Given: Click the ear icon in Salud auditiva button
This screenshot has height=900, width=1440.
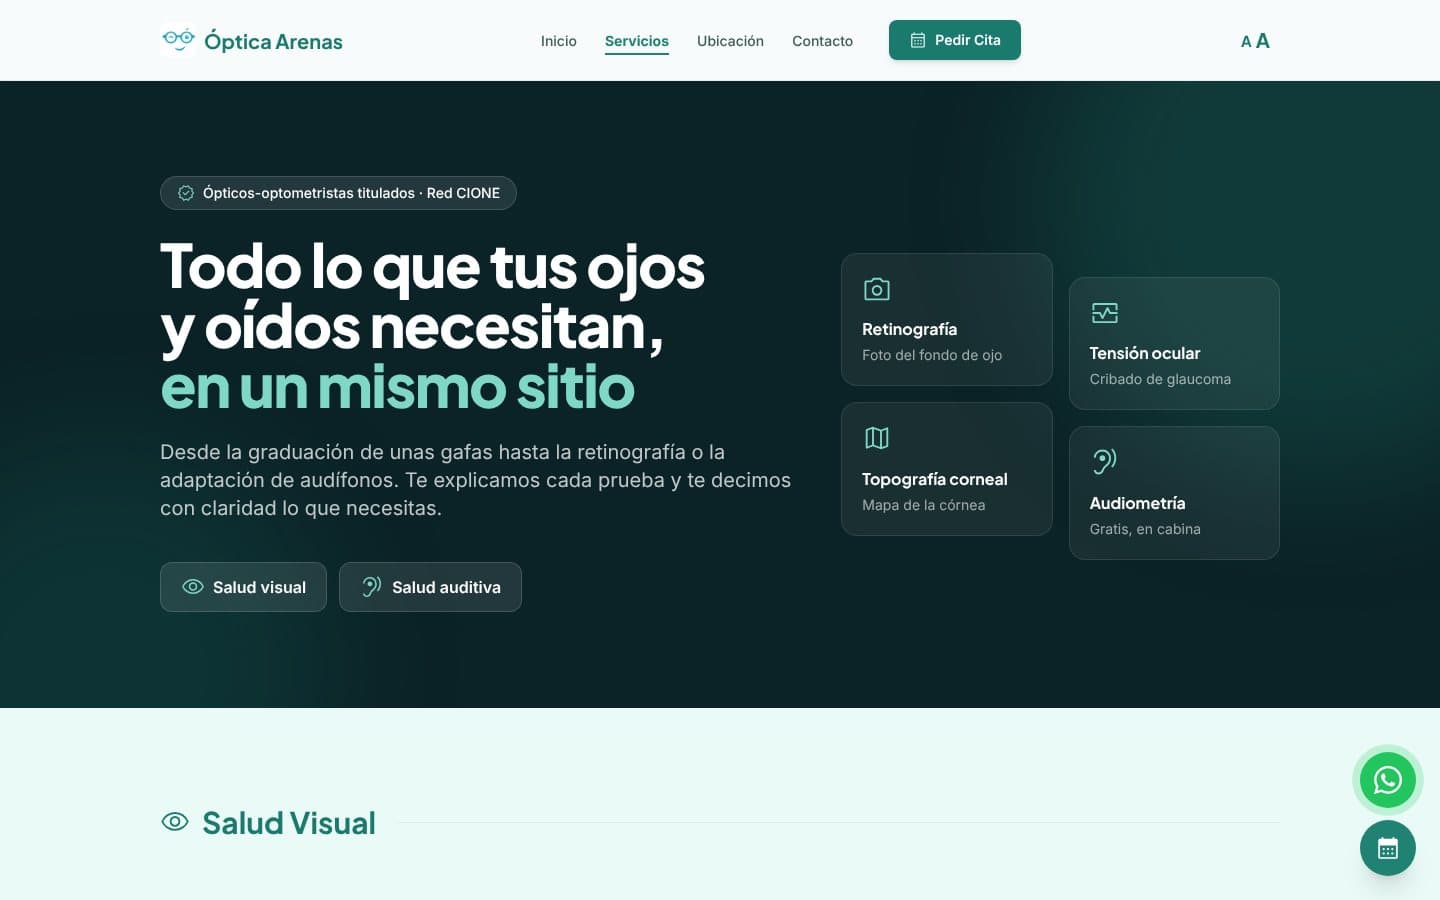Looking at the screenshot, I should point(372,587).
